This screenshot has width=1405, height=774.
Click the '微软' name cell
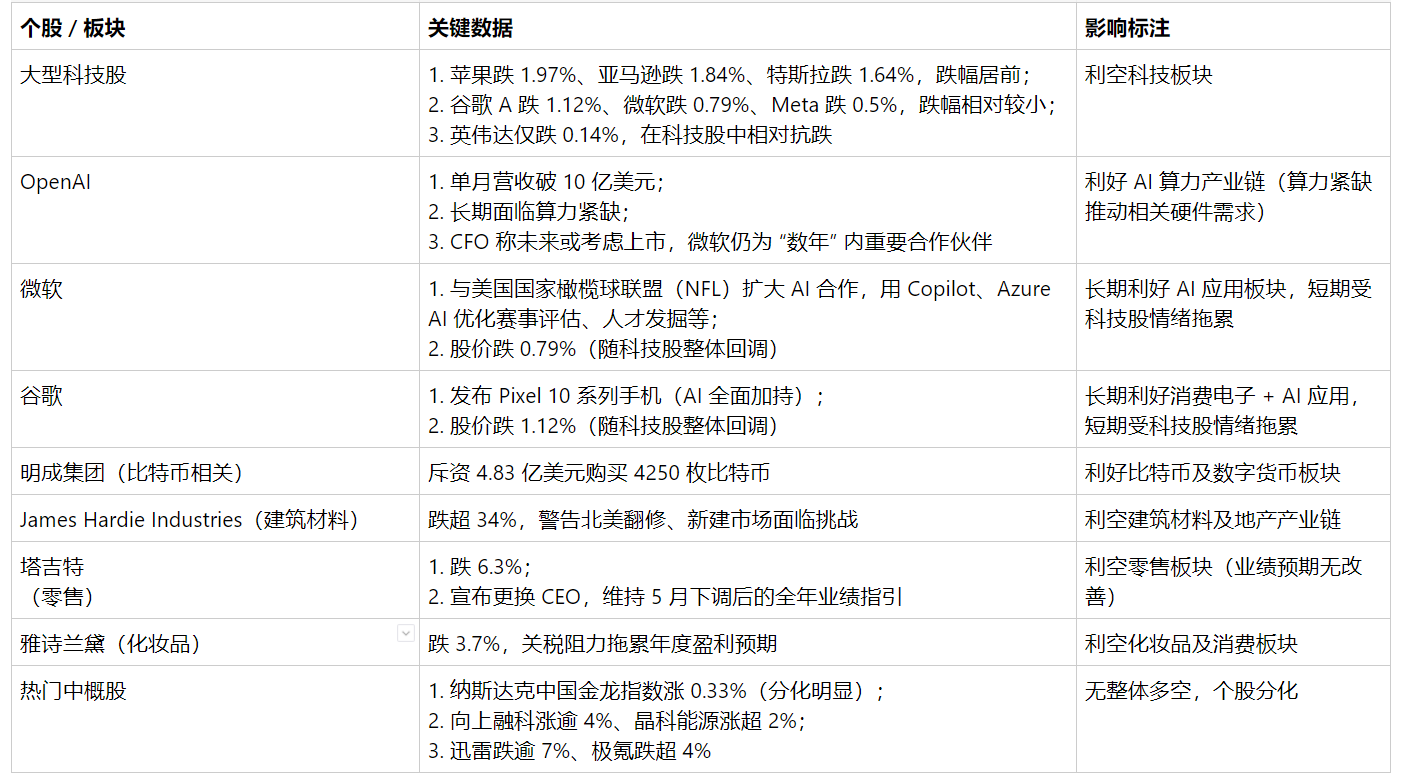(x=216, y=317)
